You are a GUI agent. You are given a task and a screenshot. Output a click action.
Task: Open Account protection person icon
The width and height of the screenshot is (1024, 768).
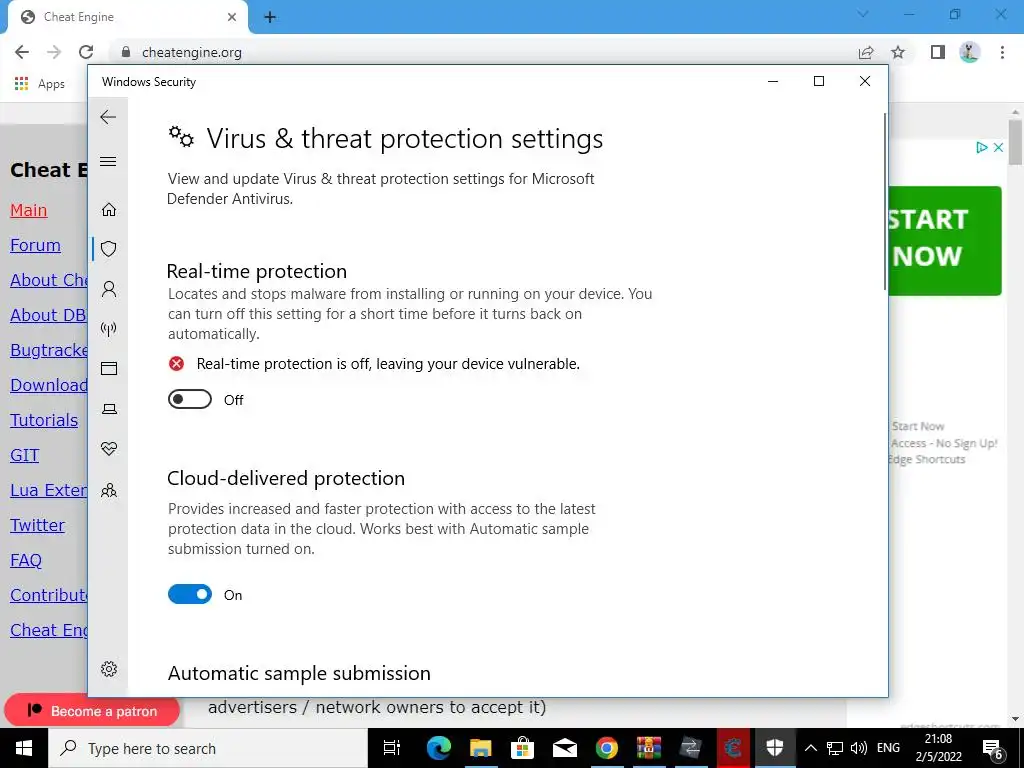click(109, 289)
